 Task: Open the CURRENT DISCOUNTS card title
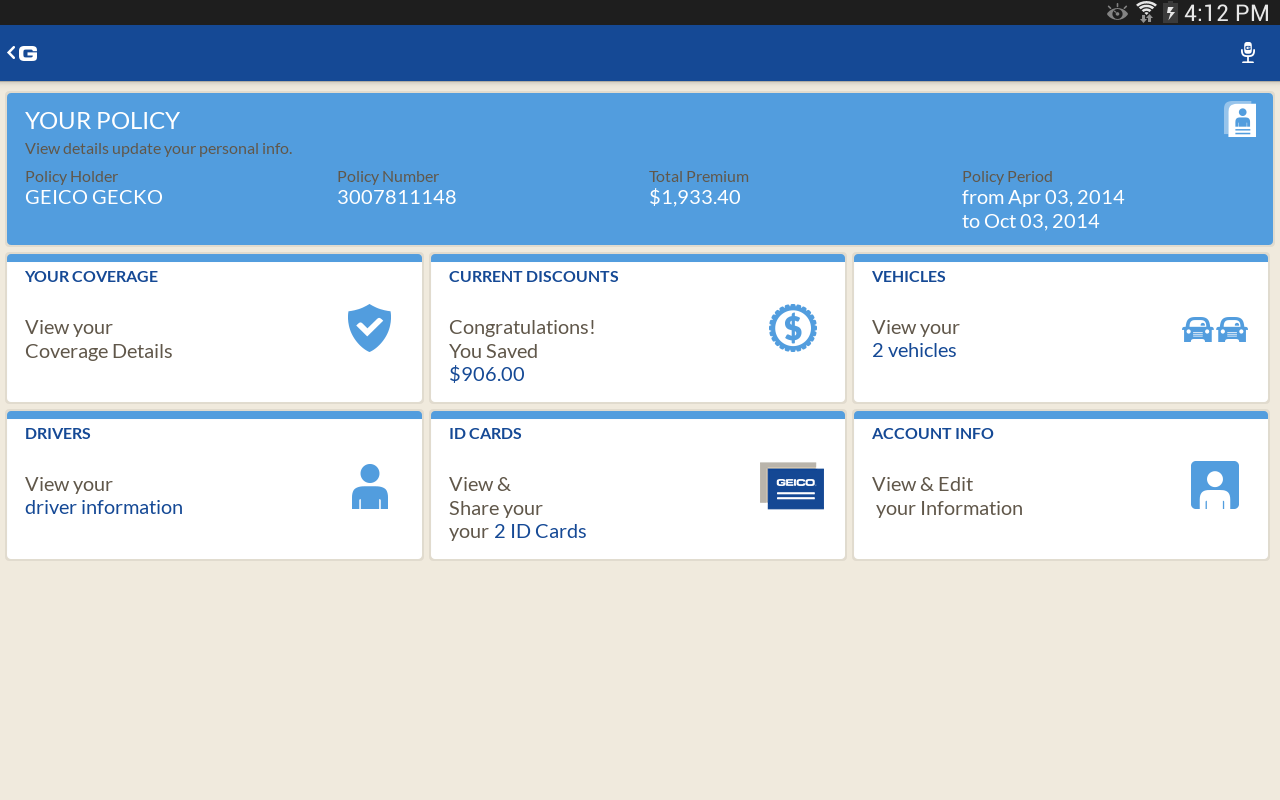coord(534,276)
